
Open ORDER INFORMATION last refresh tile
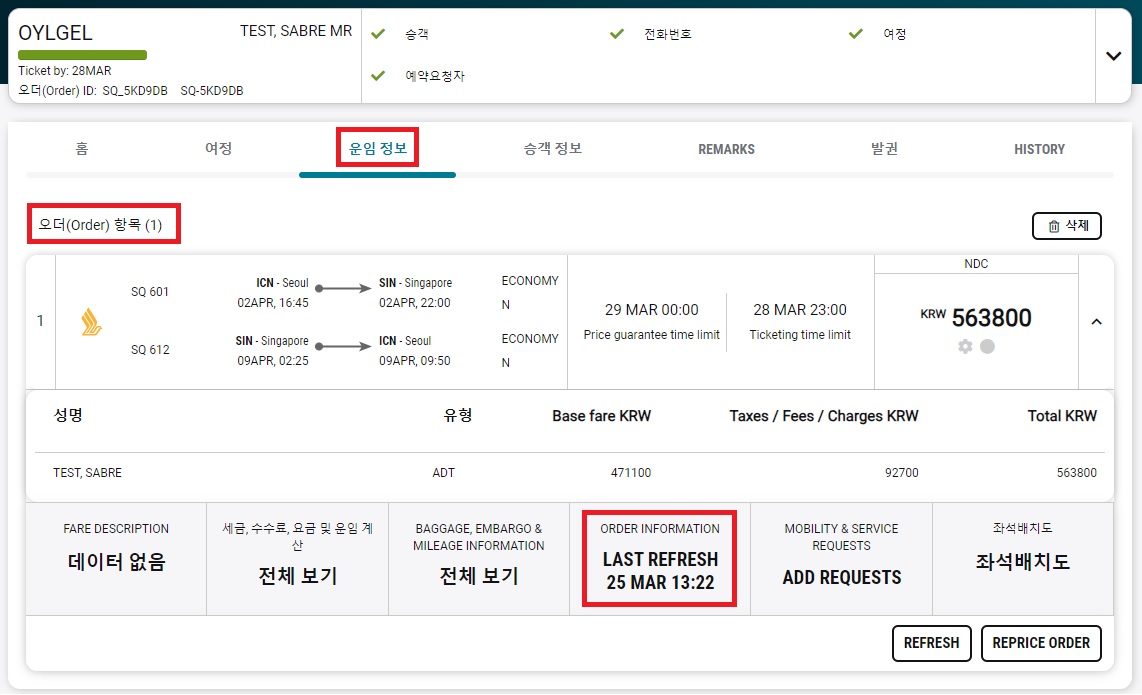pyautogui.click(x=660, y=559)
